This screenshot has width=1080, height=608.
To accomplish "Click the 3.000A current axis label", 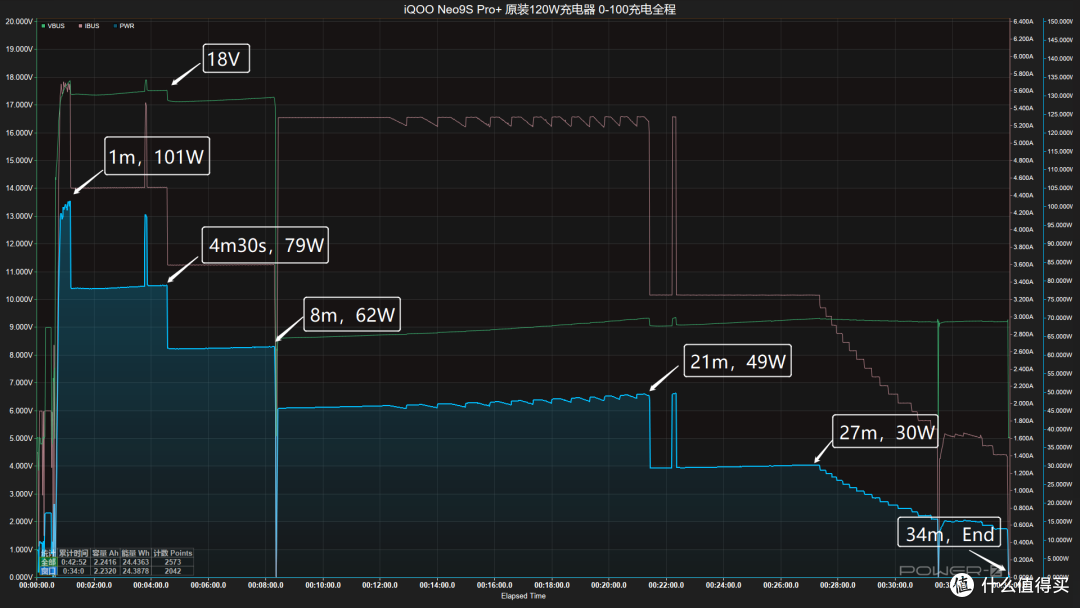I will [1024, 317].
